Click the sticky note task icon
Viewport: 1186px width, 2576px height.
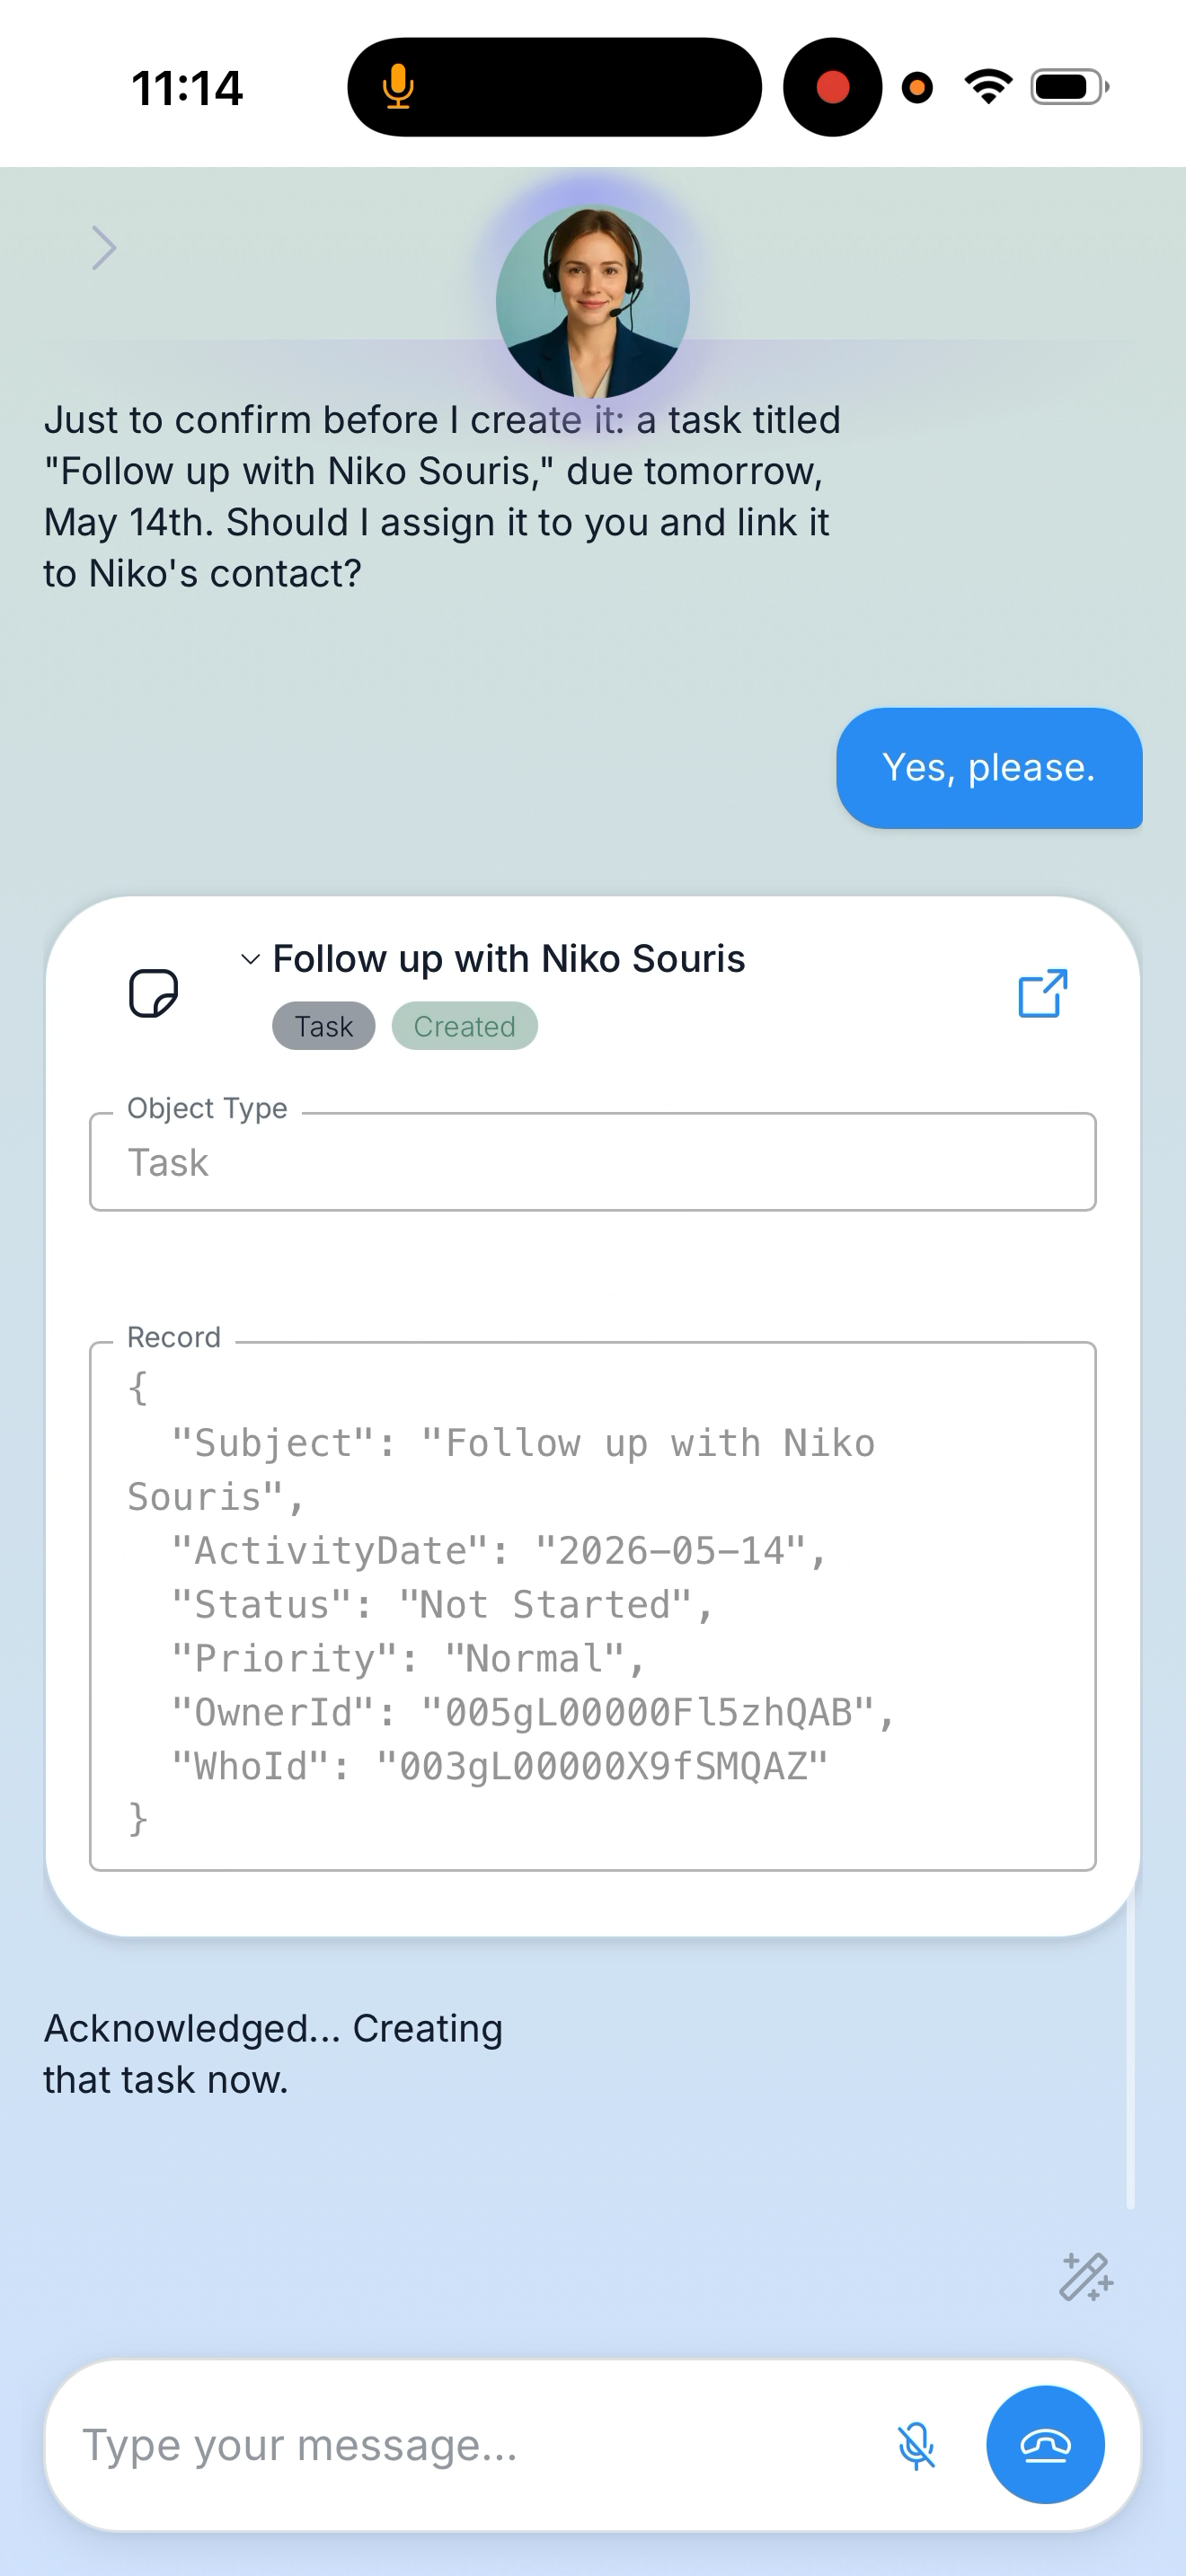coord(154,993)
